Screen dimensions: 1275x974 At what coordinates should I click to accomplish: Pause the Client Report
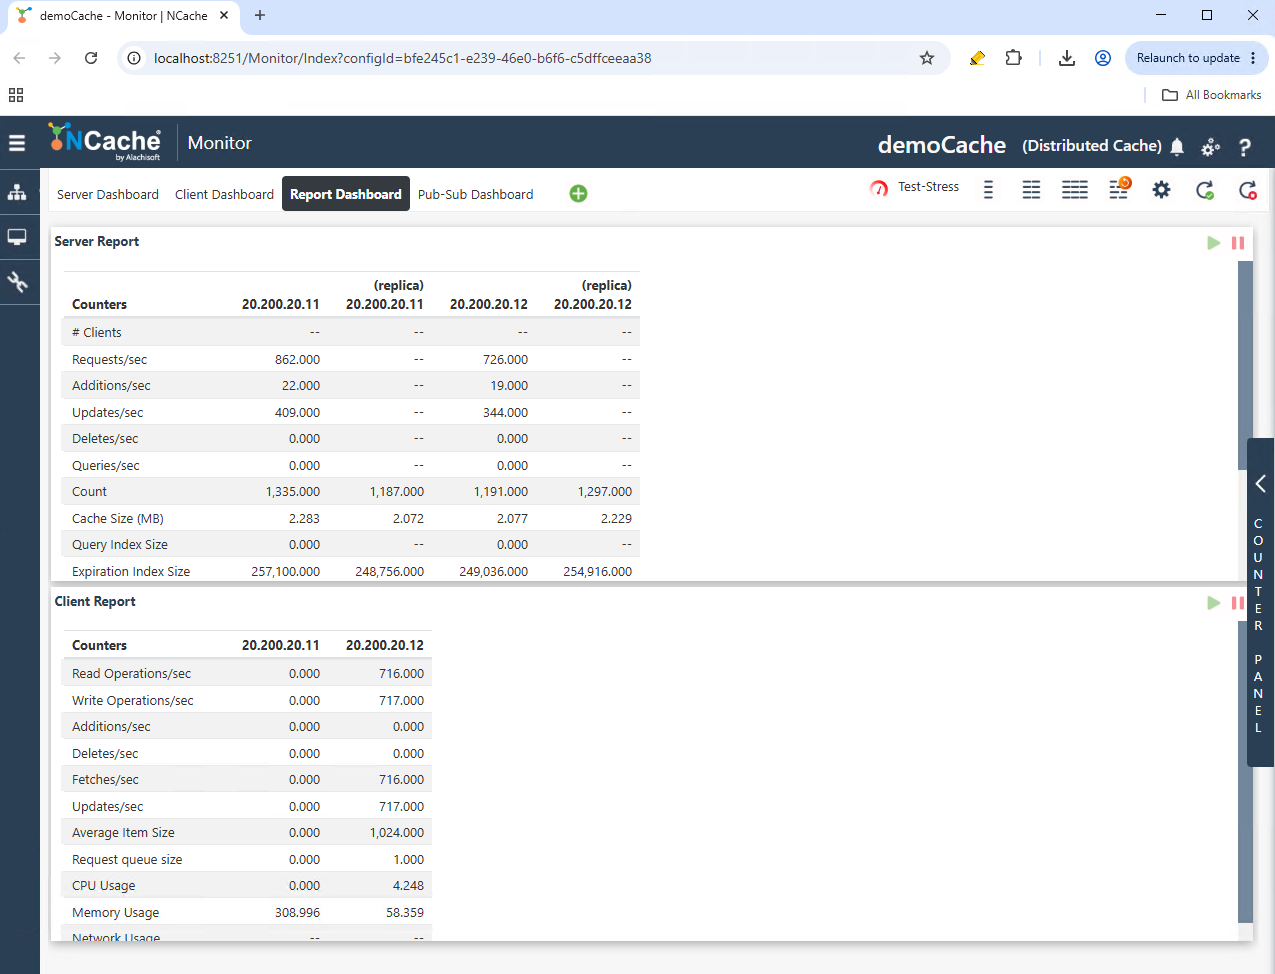click(x=1238, y=603)
